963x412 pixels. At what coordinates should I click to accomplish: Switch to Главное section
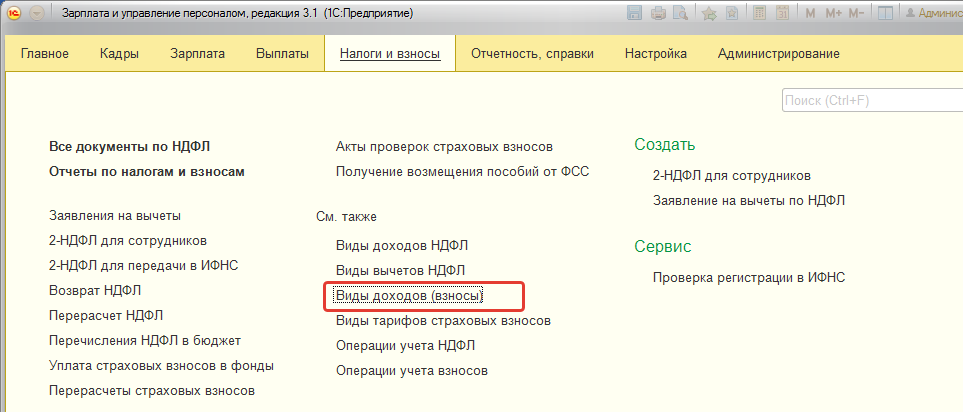click(45, 54)
